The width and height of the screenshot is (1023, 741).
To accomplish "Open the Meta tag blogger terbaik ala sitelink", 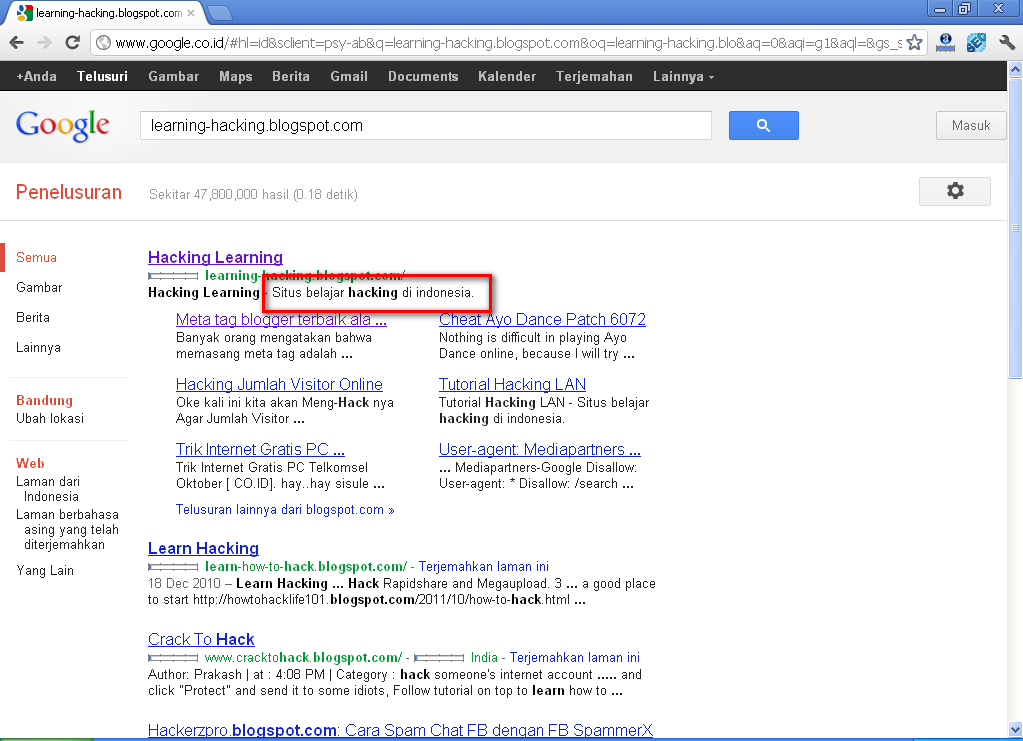I will [x=281, y=319].
